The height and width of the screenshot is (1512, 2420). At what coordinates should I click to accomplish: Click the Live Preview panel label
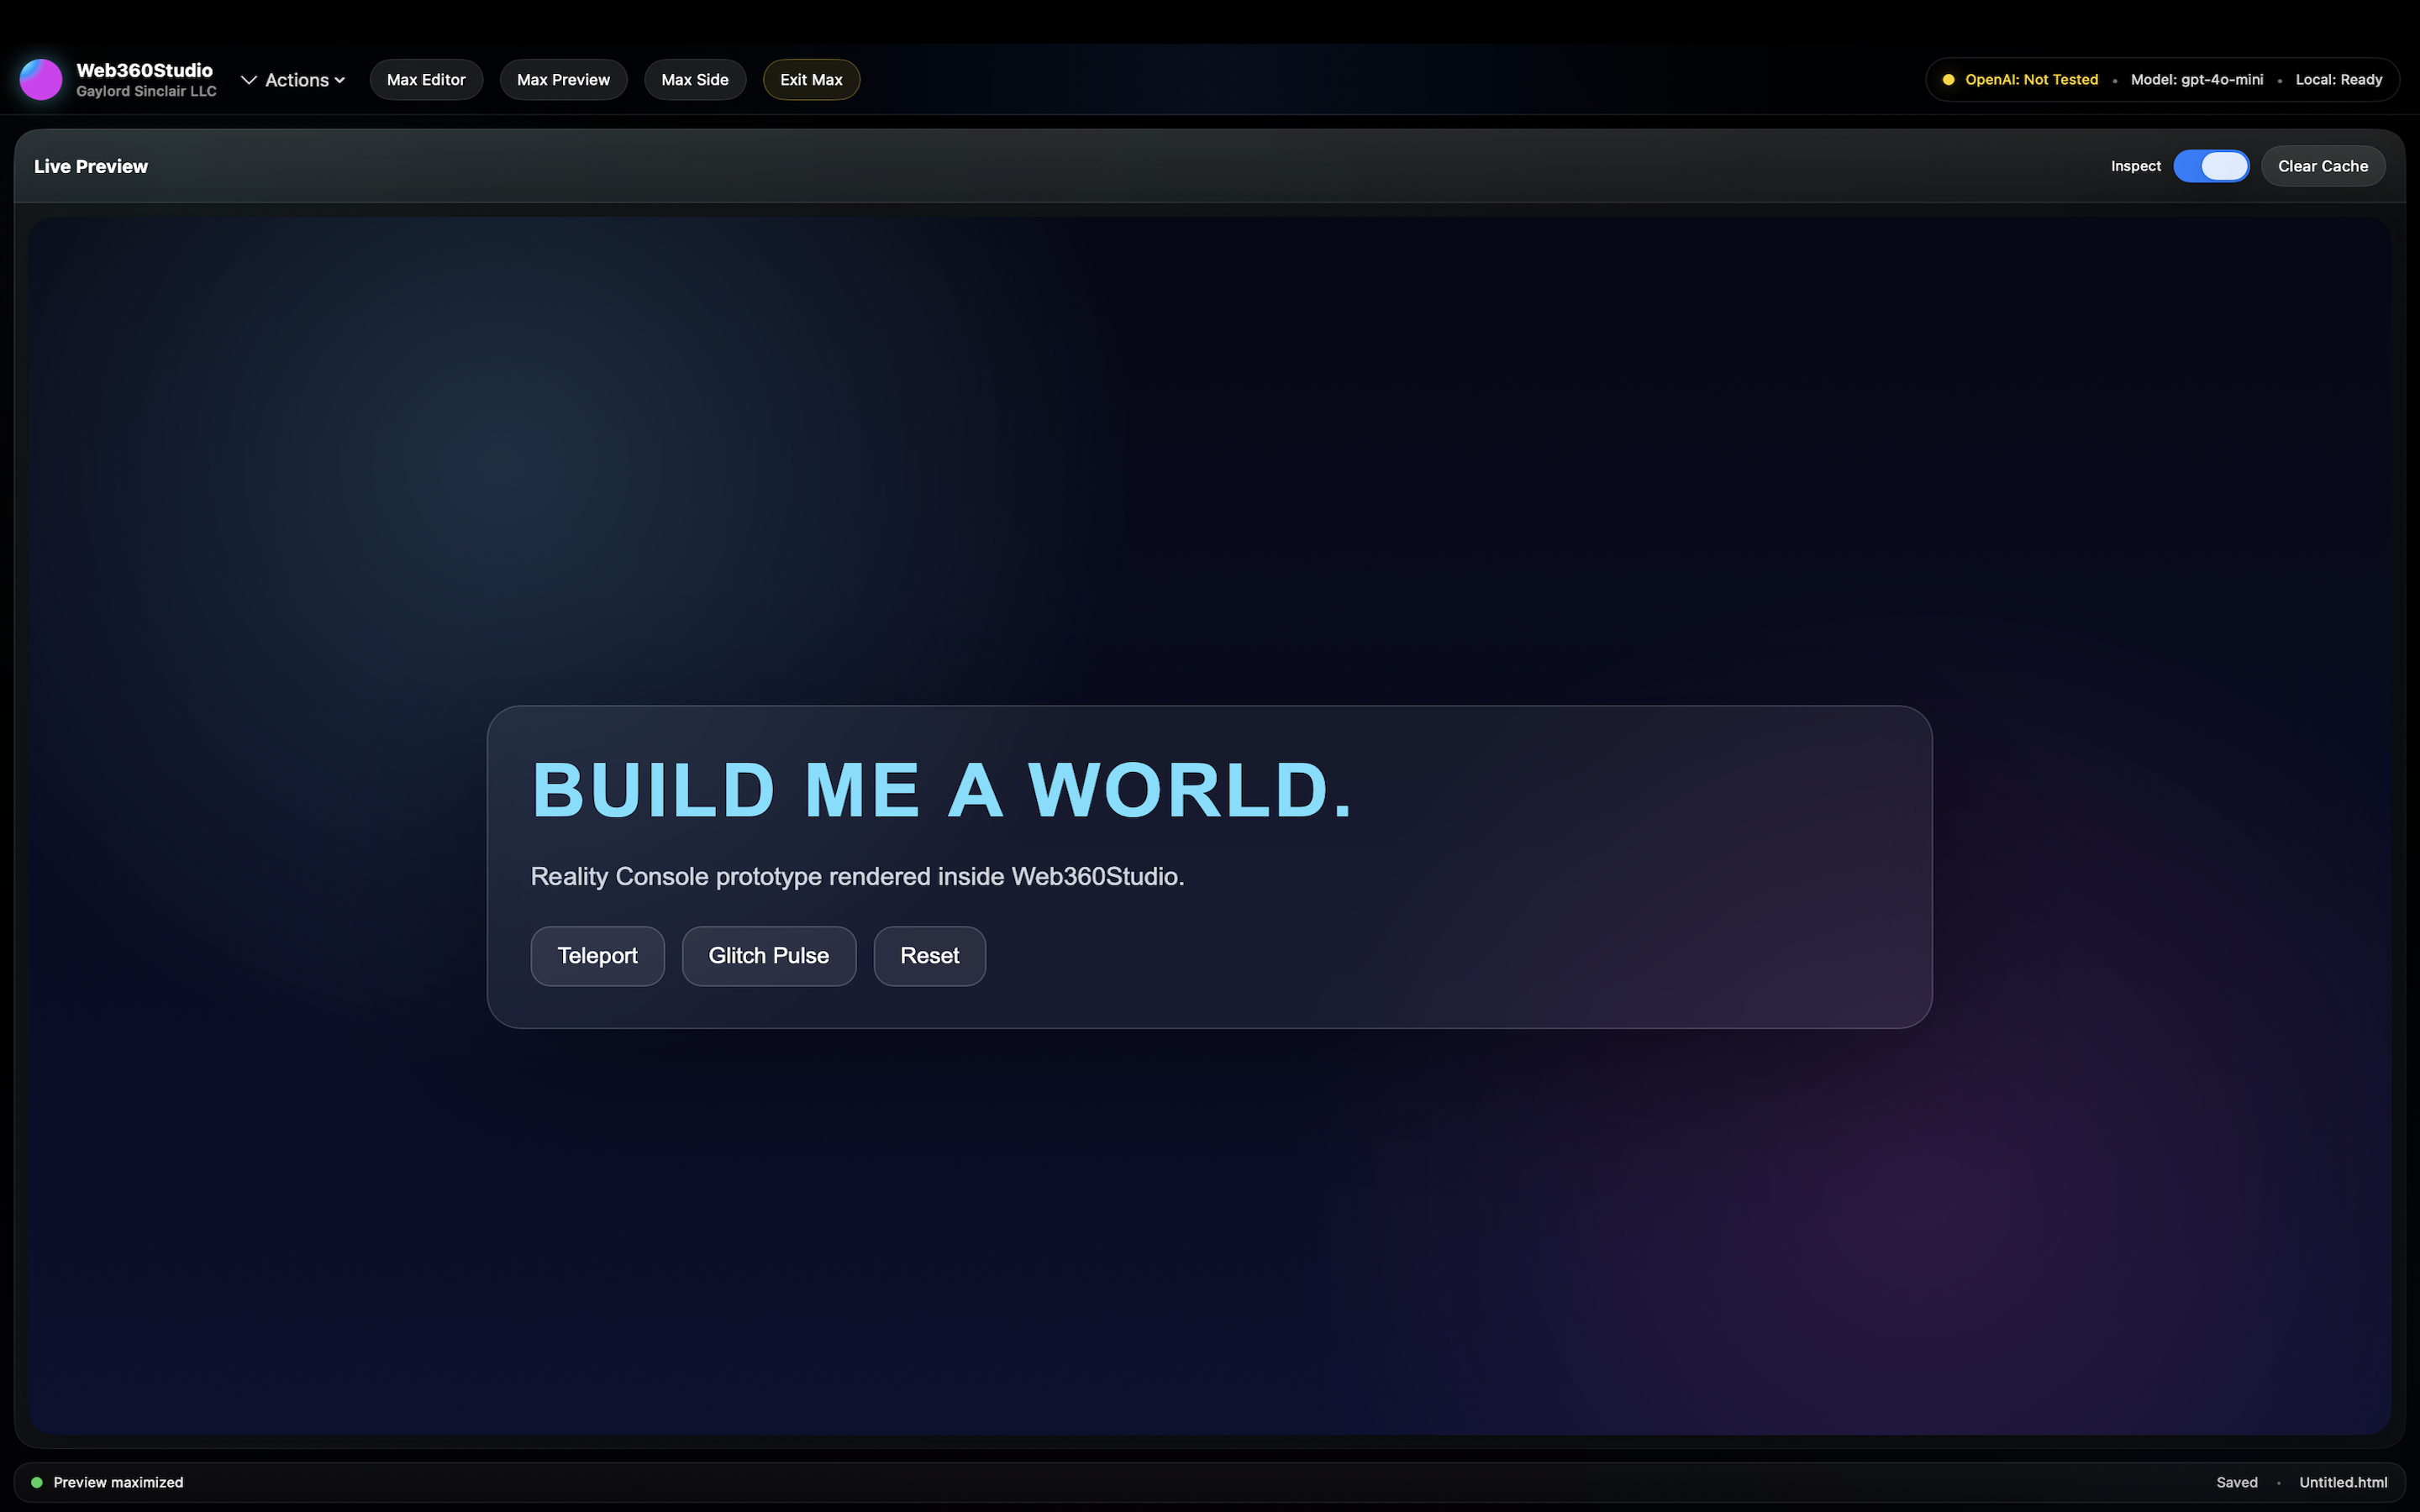(90, 166)
